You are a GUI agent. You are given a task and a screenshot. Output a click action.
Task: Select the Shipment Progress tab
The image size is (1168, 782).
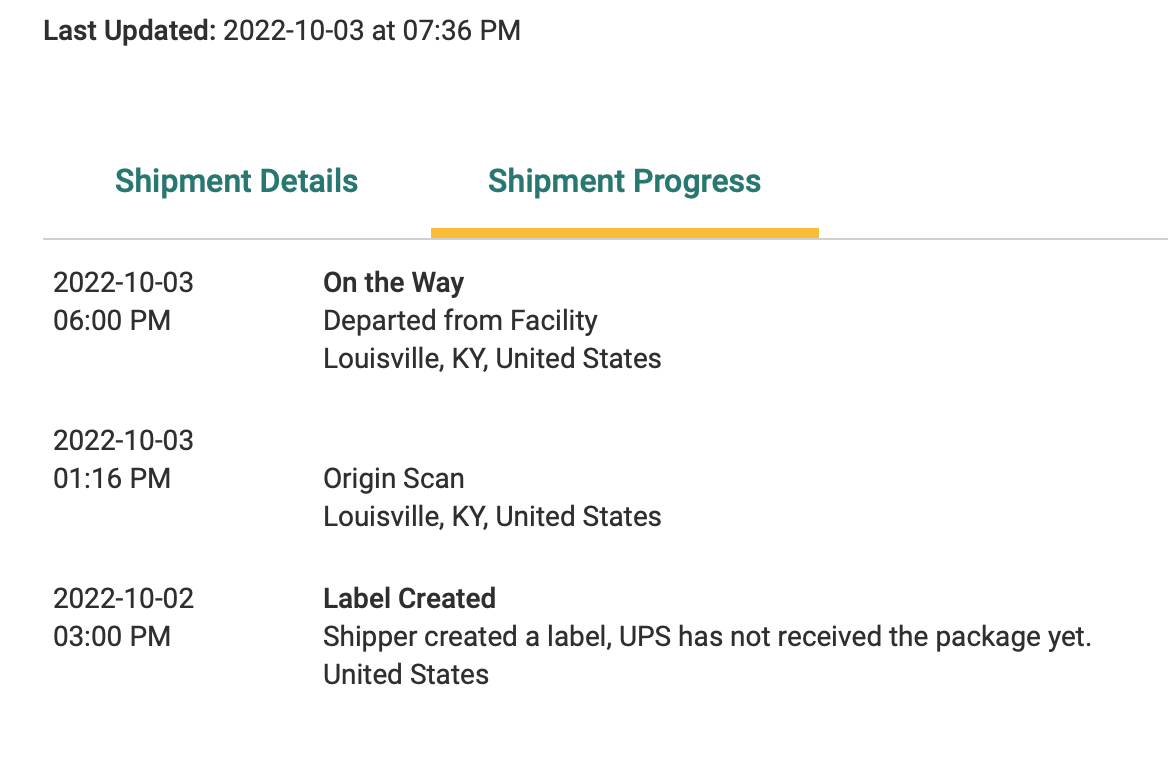pyautogui.click(x=624, y=181)
